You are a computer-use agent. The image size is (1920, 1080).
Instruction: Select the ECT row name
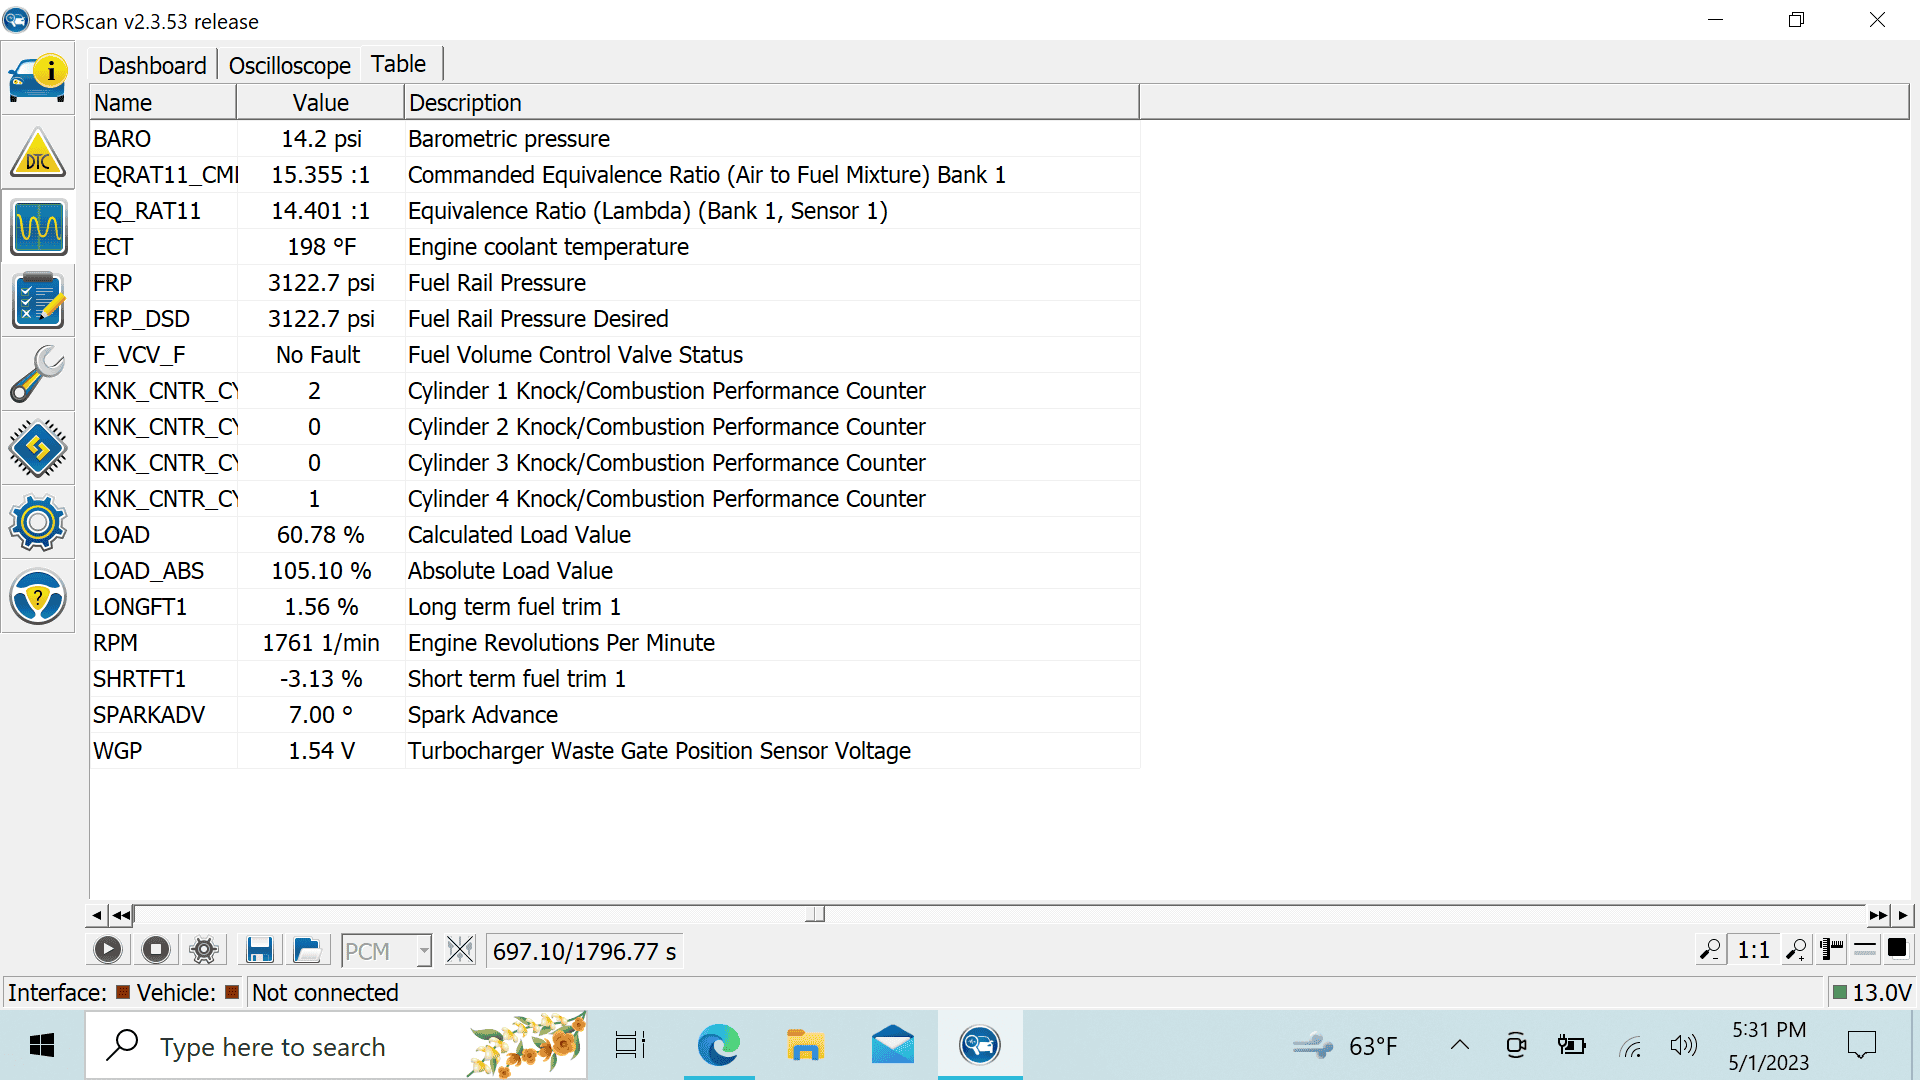[113, 247]
